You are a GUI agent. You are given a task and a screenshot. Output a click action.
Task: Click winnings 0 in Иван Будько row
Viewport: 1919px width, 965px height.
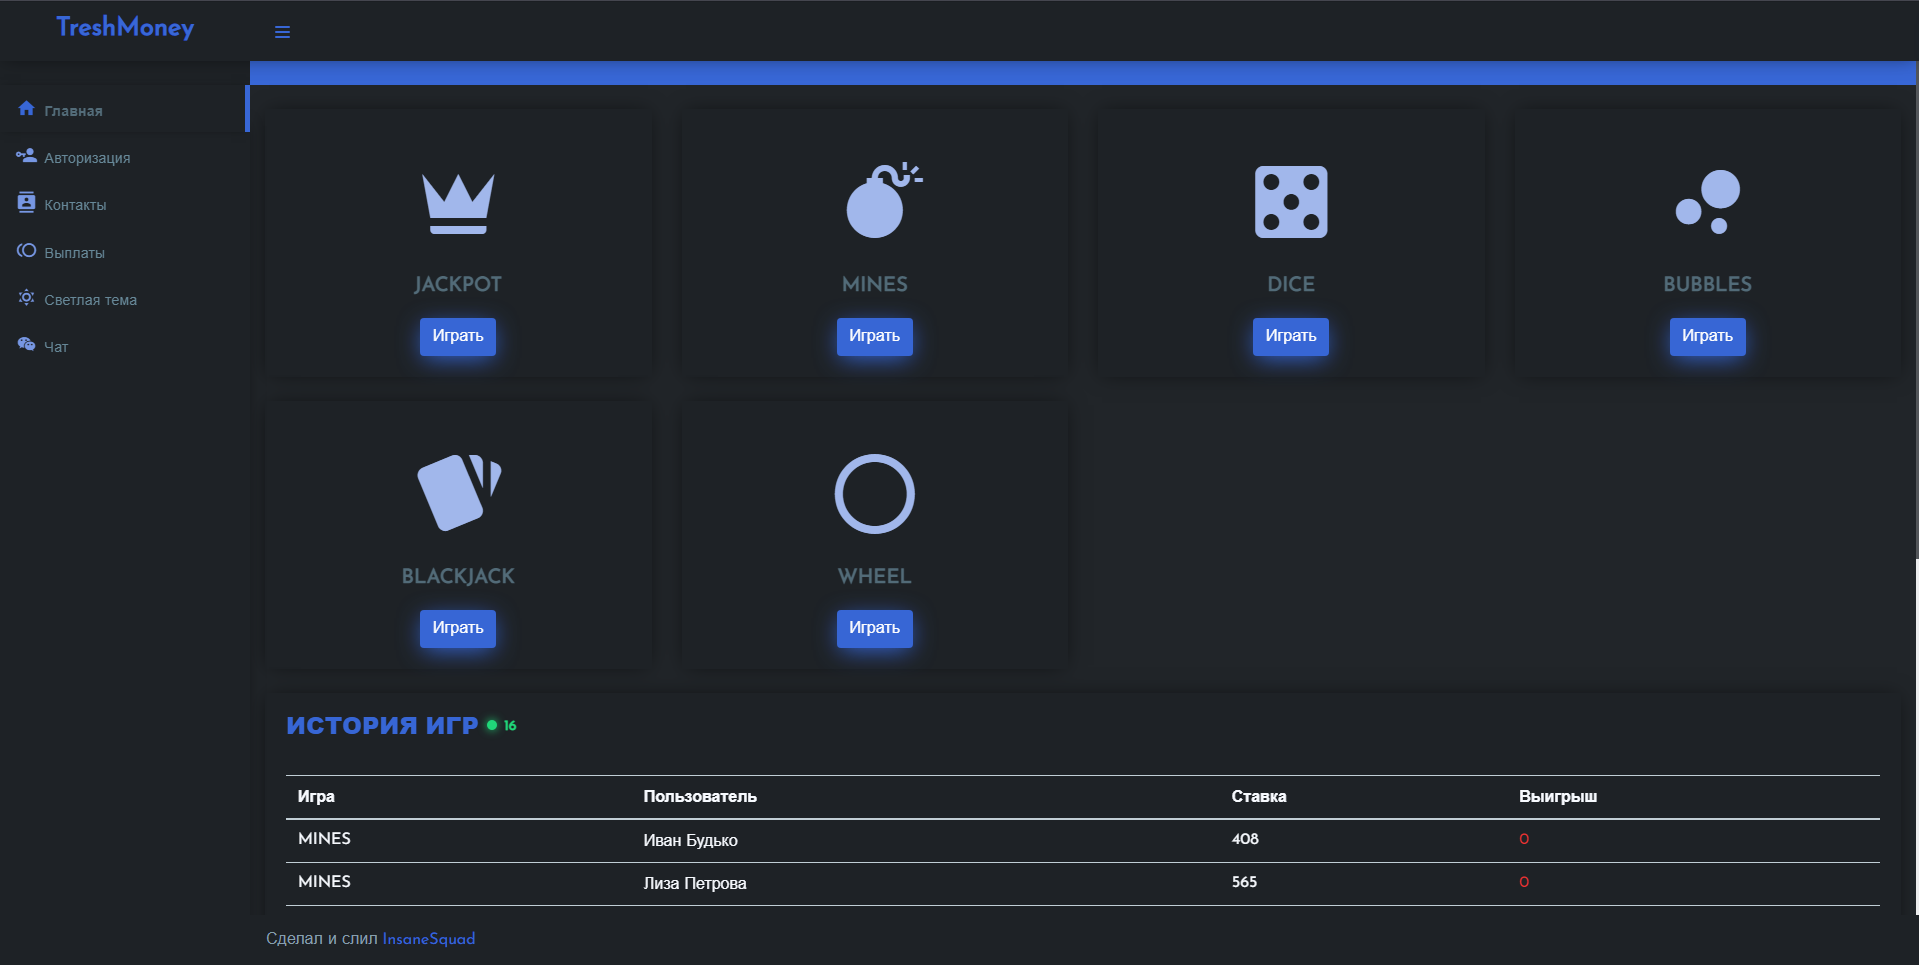tap(1524, 839)
